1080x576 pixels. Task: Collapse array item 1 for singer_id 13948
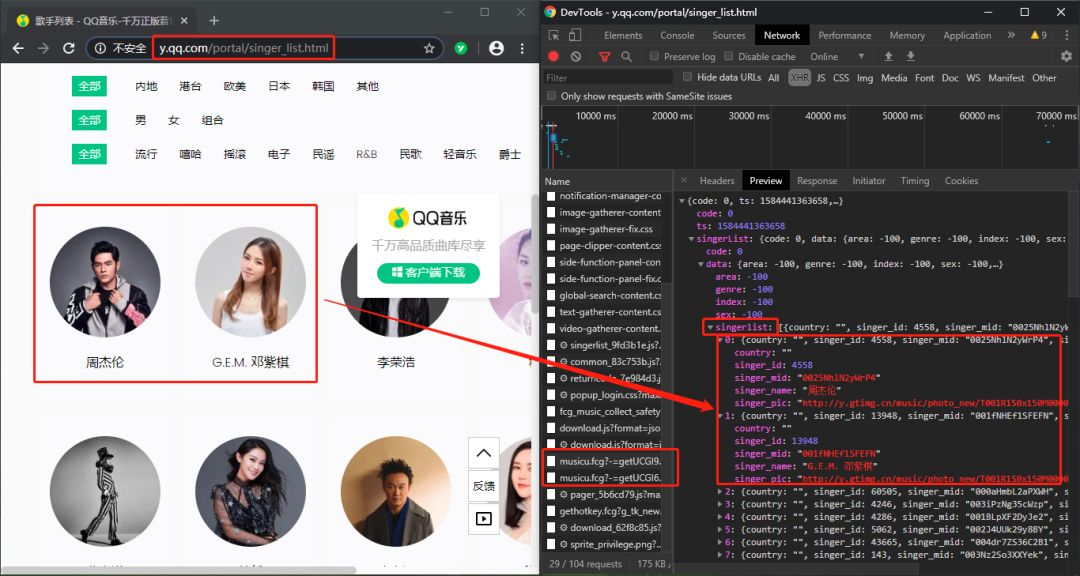point(720,416)
